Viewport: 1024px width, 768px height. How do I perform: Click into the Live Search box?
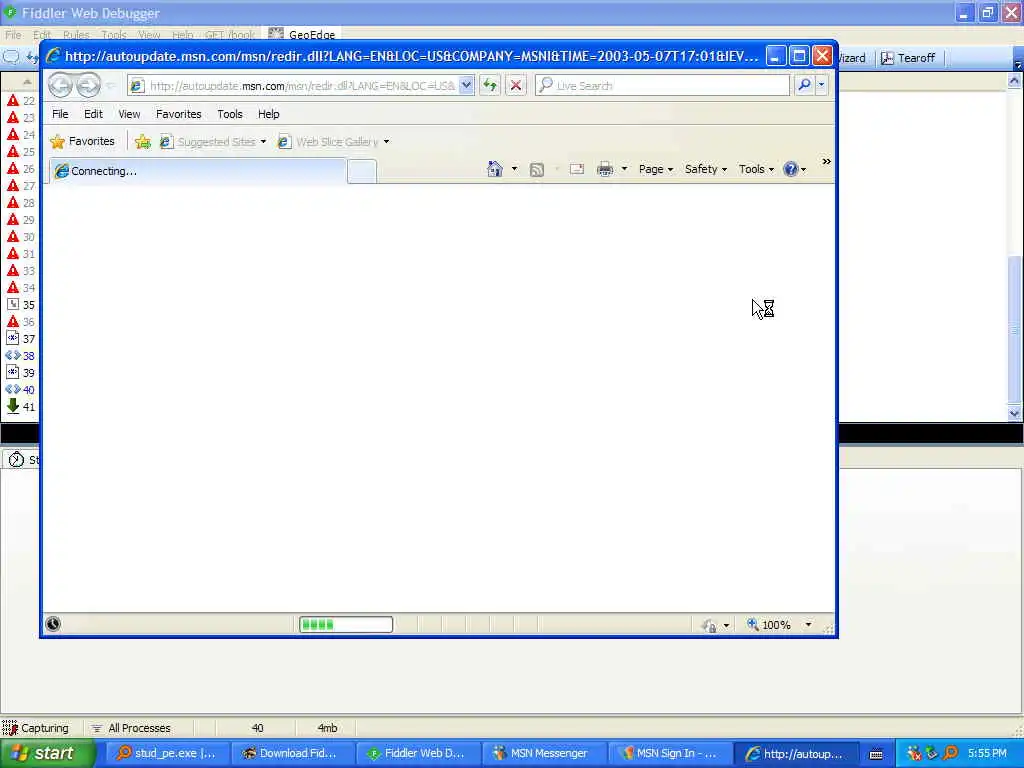tap(663, 85)
